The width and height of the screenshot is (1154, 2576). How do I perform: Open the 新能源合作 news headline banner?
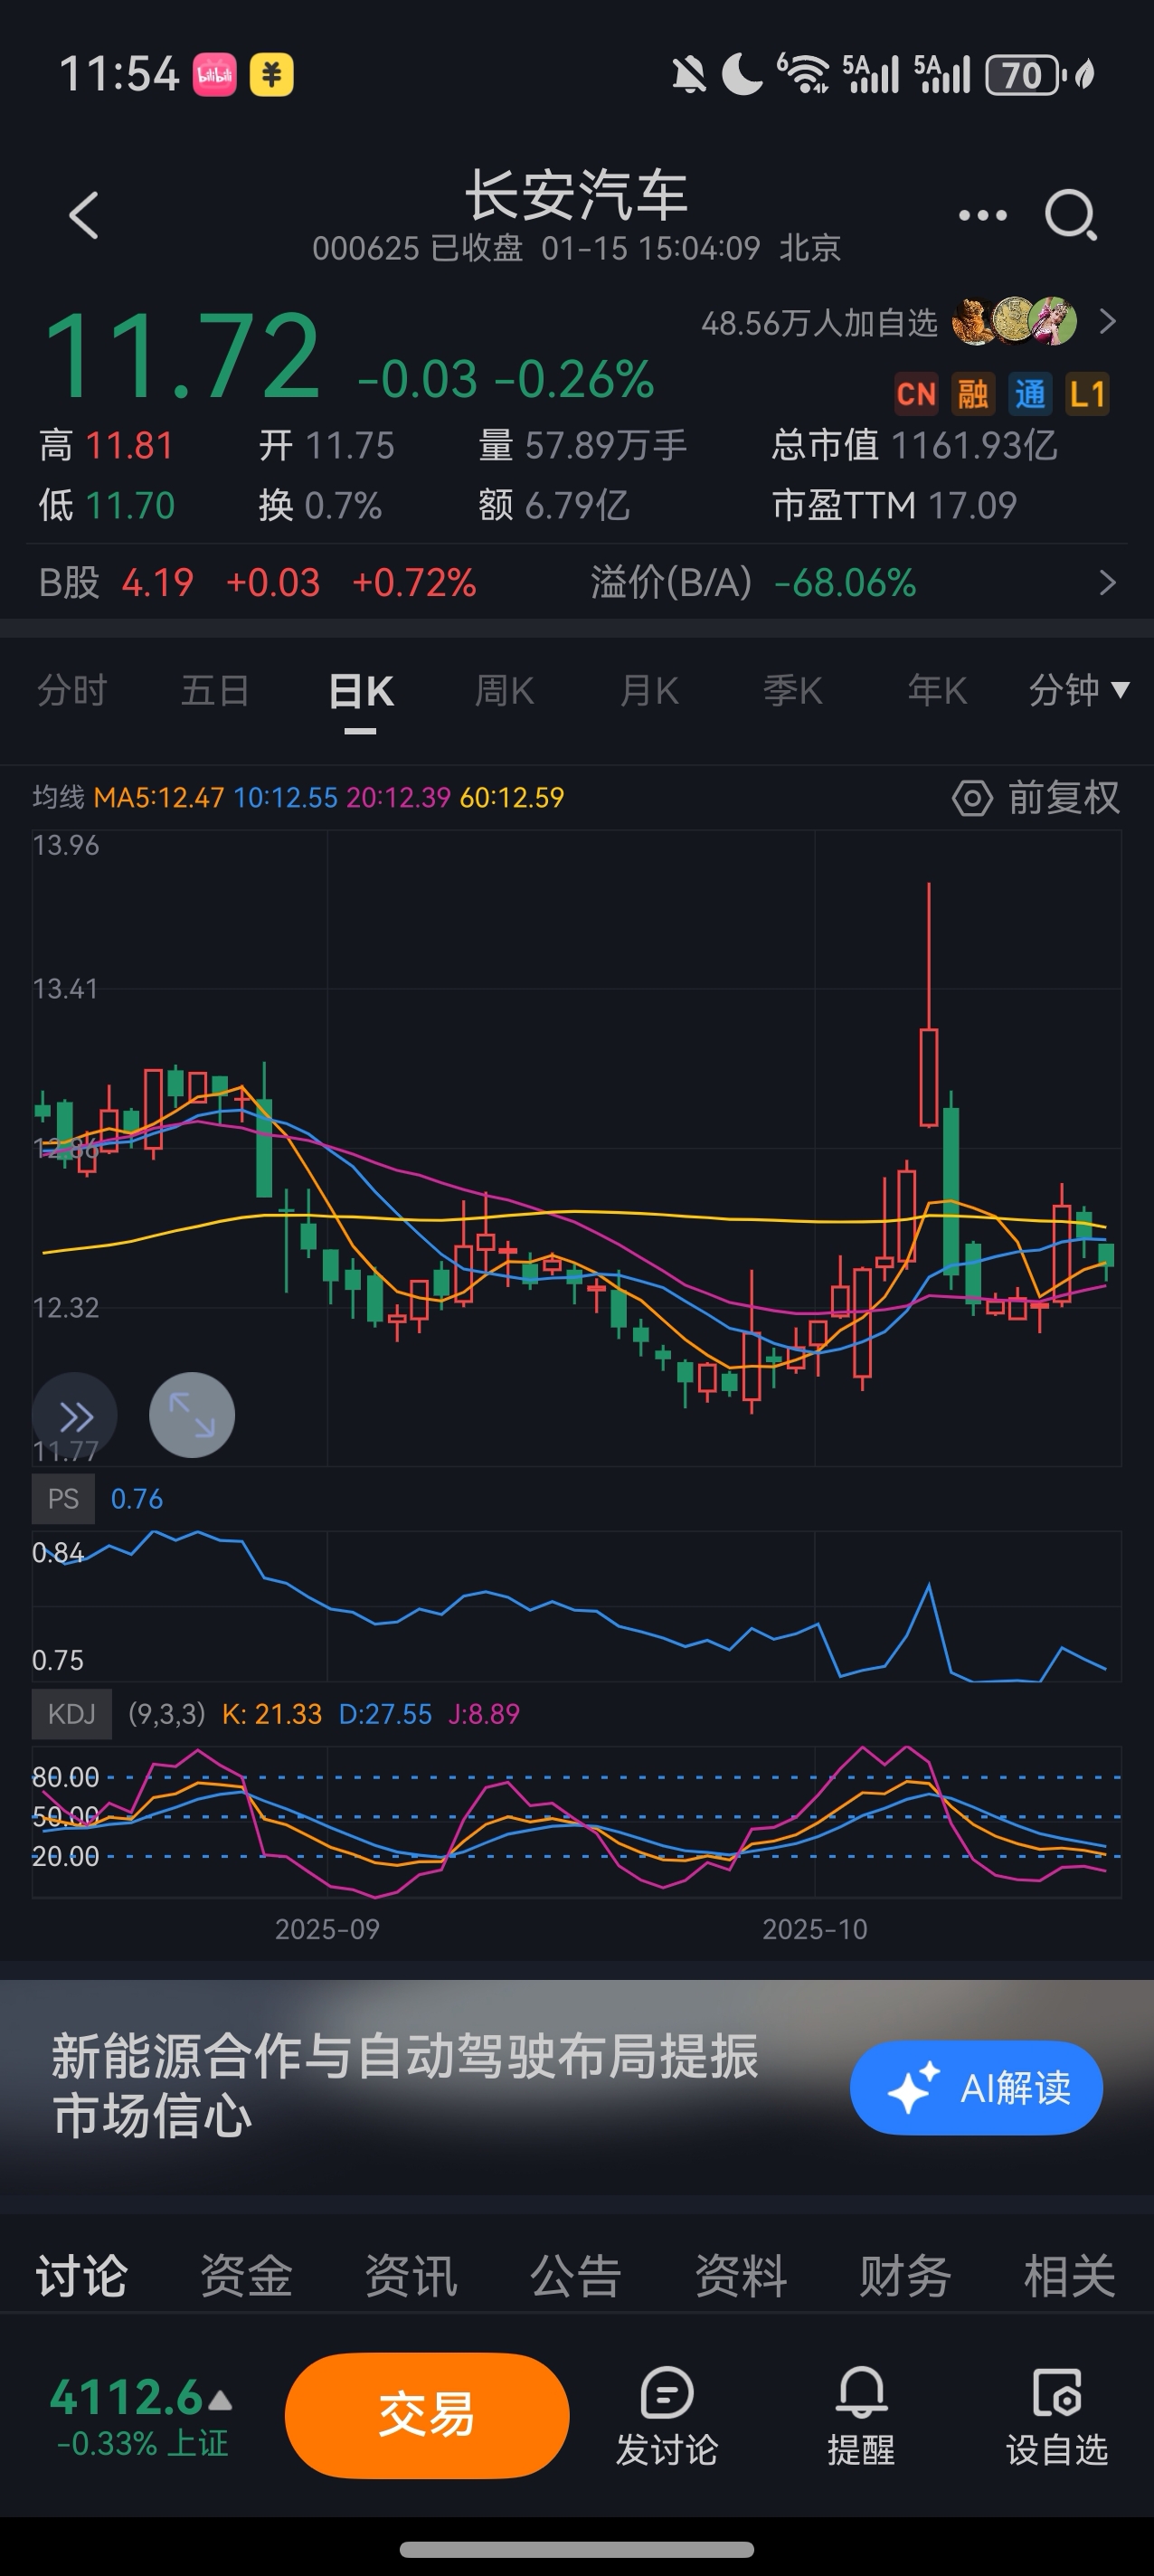pos(405,2086)
